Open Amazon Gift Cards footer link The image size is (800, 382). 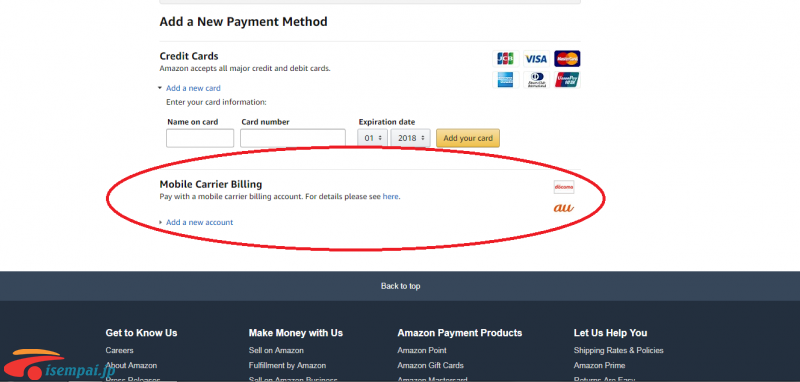click(x=431, y=365)
